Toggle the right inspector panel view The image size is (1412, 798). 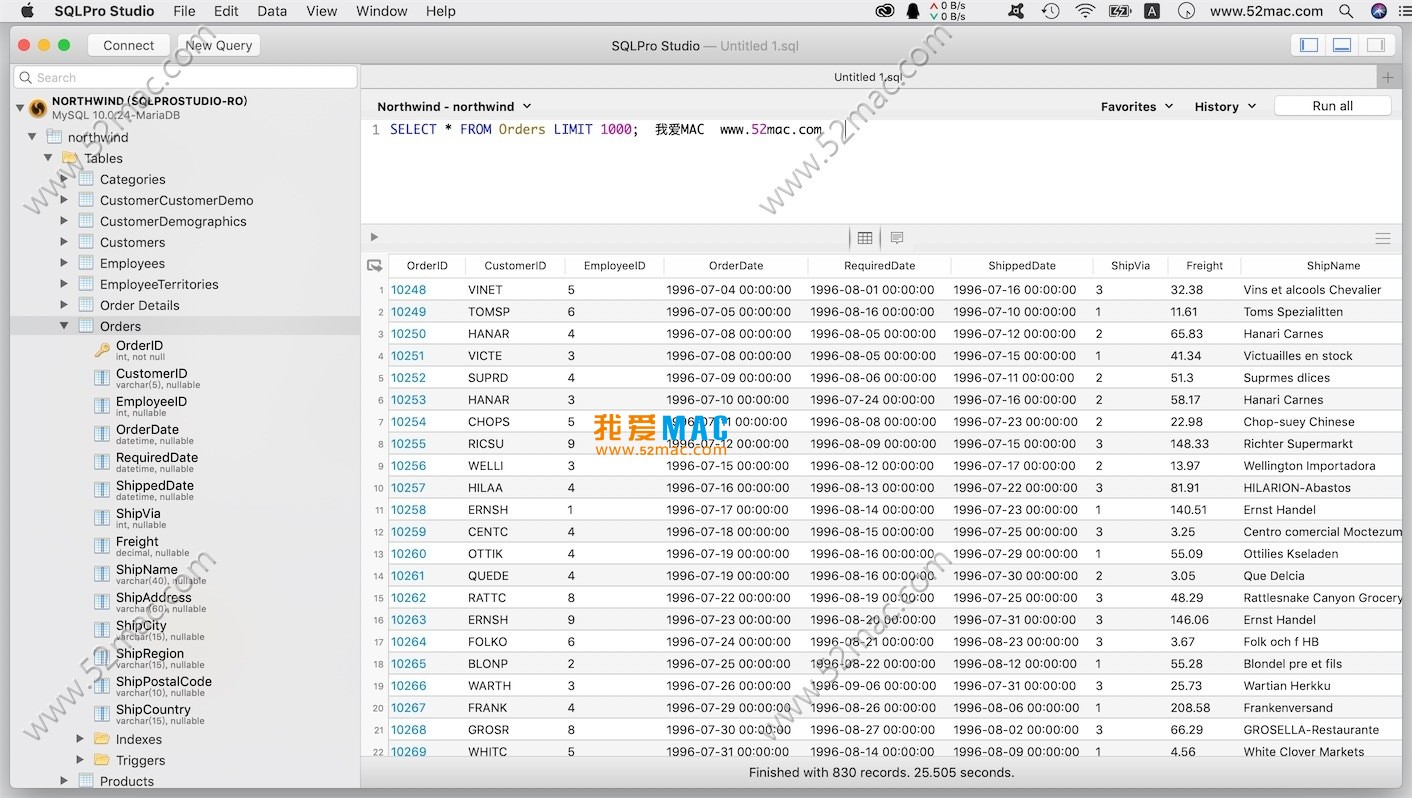pyautogui.click(x=1376, y=45)
